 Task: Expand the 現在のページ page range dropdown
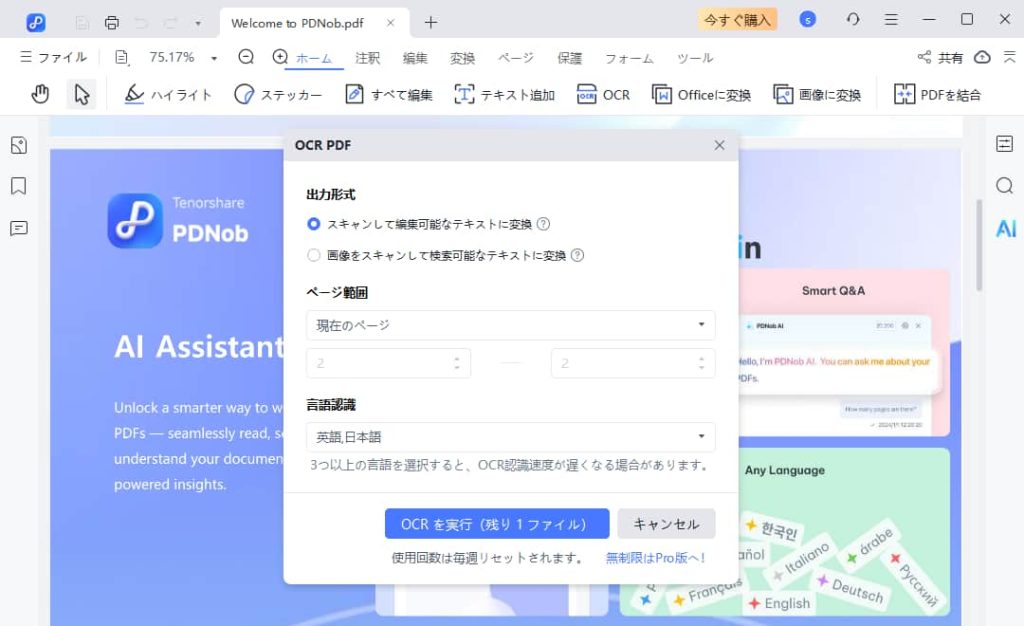[x=510, y=325]
